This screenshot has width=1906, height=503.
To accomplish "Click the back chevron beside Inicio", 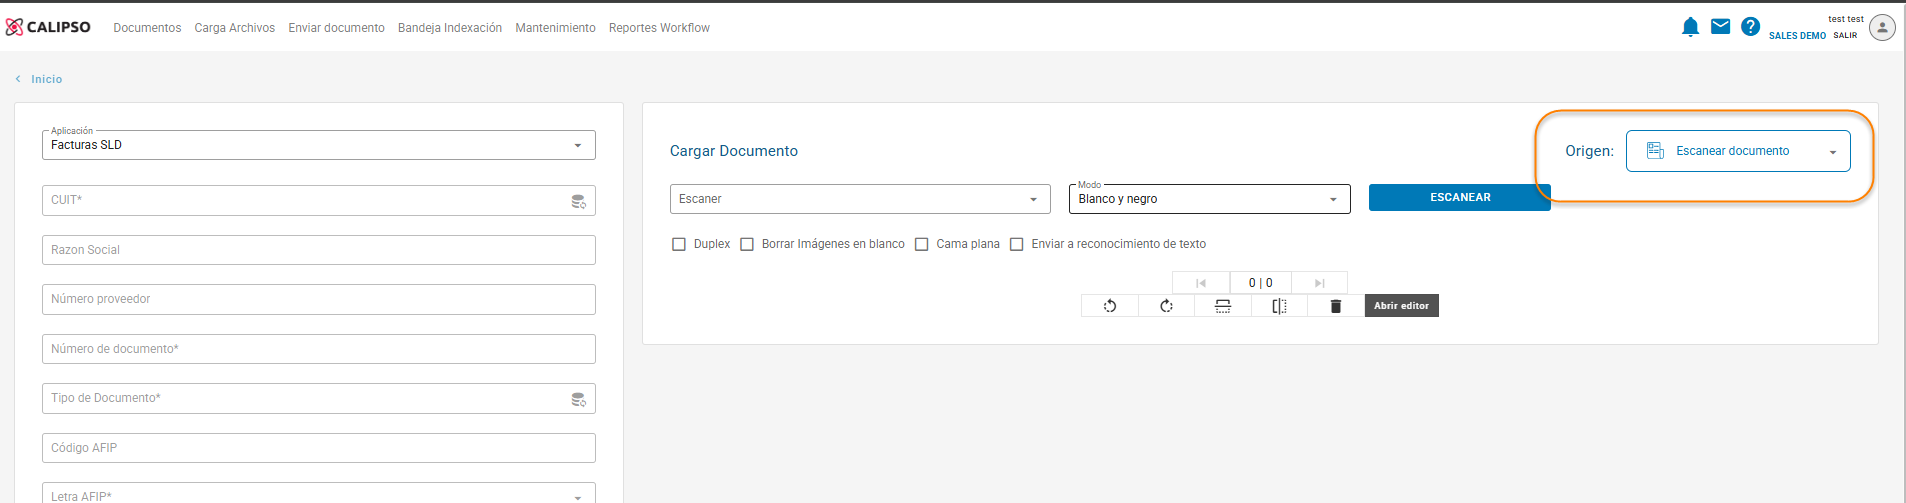I will [x=18, y=79].
